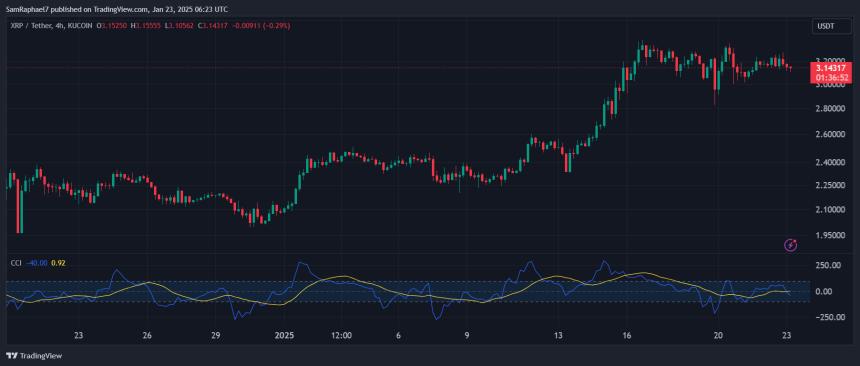Click the 9 date label on time axis

[x=467, y=335]
